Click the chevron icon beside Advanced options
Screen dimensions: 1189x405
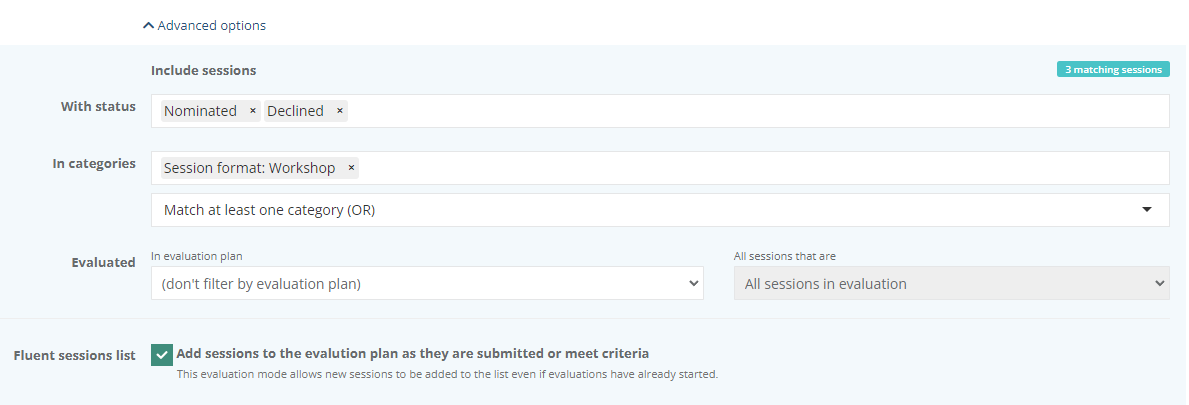(148, 25)
